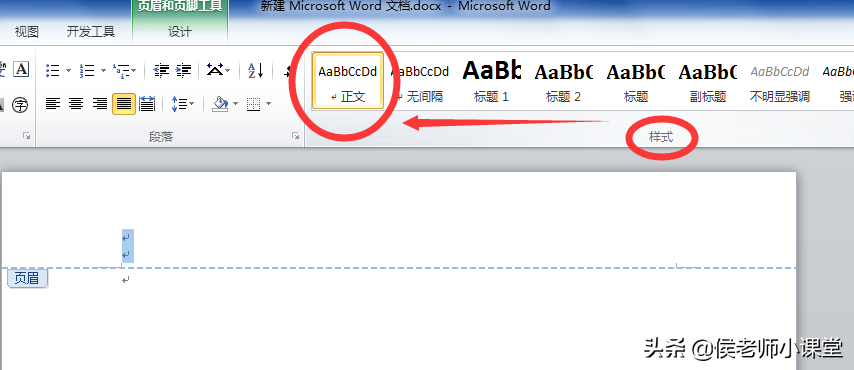Toggle distributed alignment
This screenshot has height=370, width=854.
147,104
